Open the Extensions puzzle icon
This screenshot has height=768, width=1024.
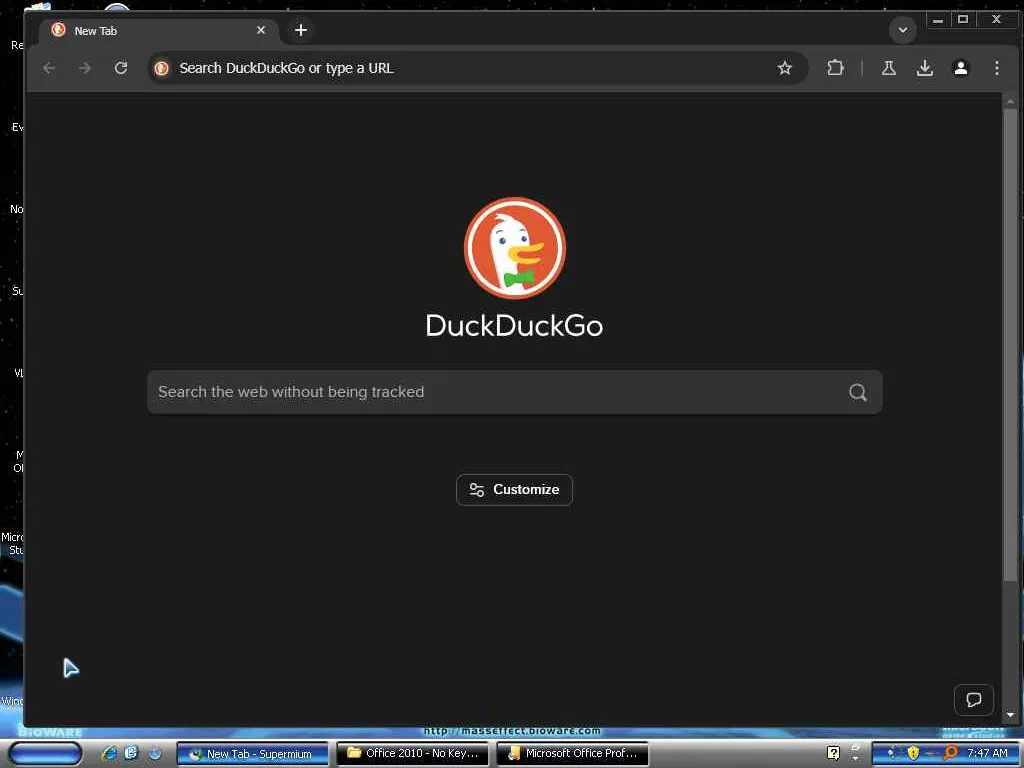click(835, 68)
